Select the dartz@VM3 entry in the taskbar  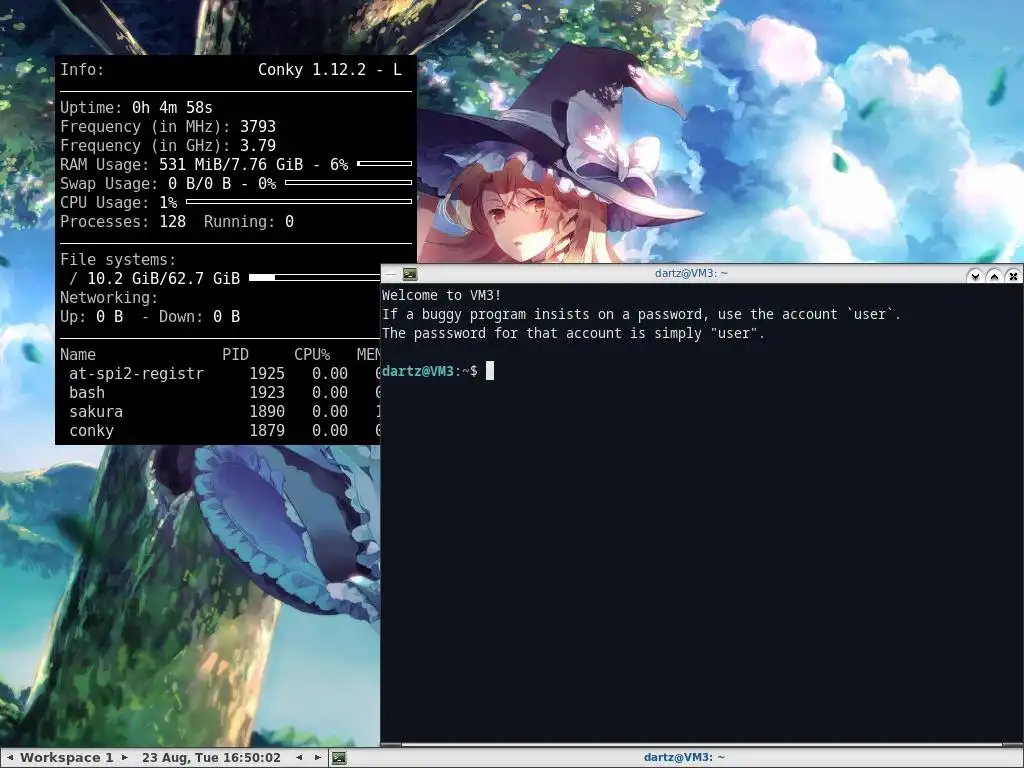pyautogui.click(x=684, y=758)
